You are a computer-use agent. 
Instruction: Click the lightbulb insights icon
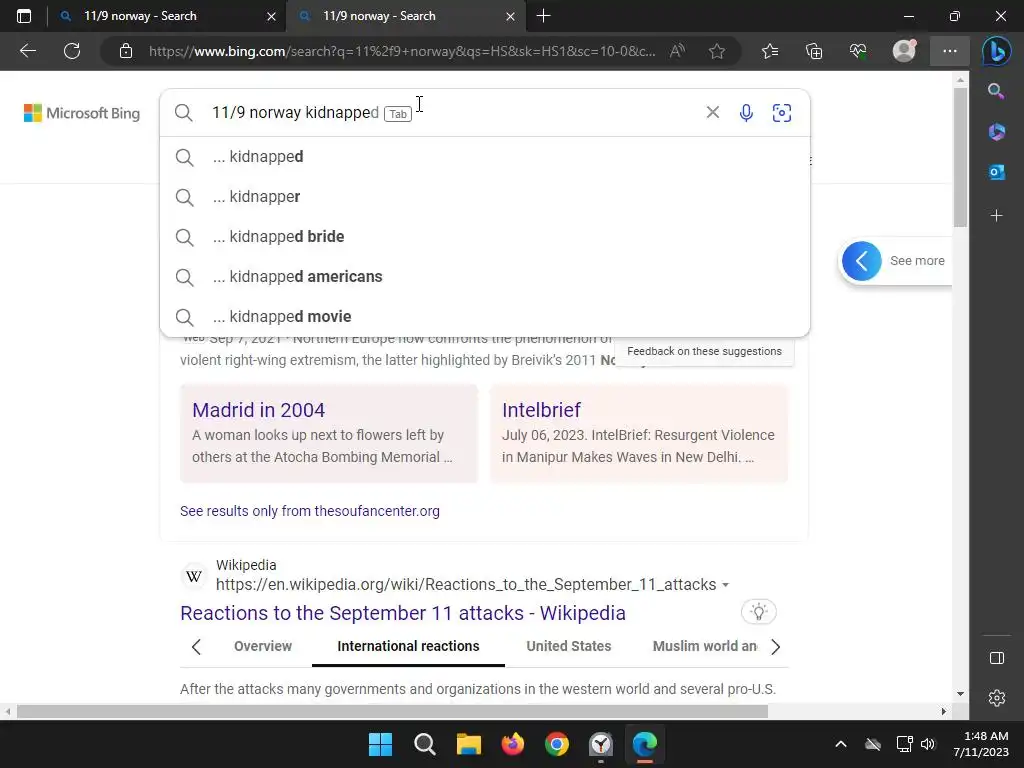(758, 612)
